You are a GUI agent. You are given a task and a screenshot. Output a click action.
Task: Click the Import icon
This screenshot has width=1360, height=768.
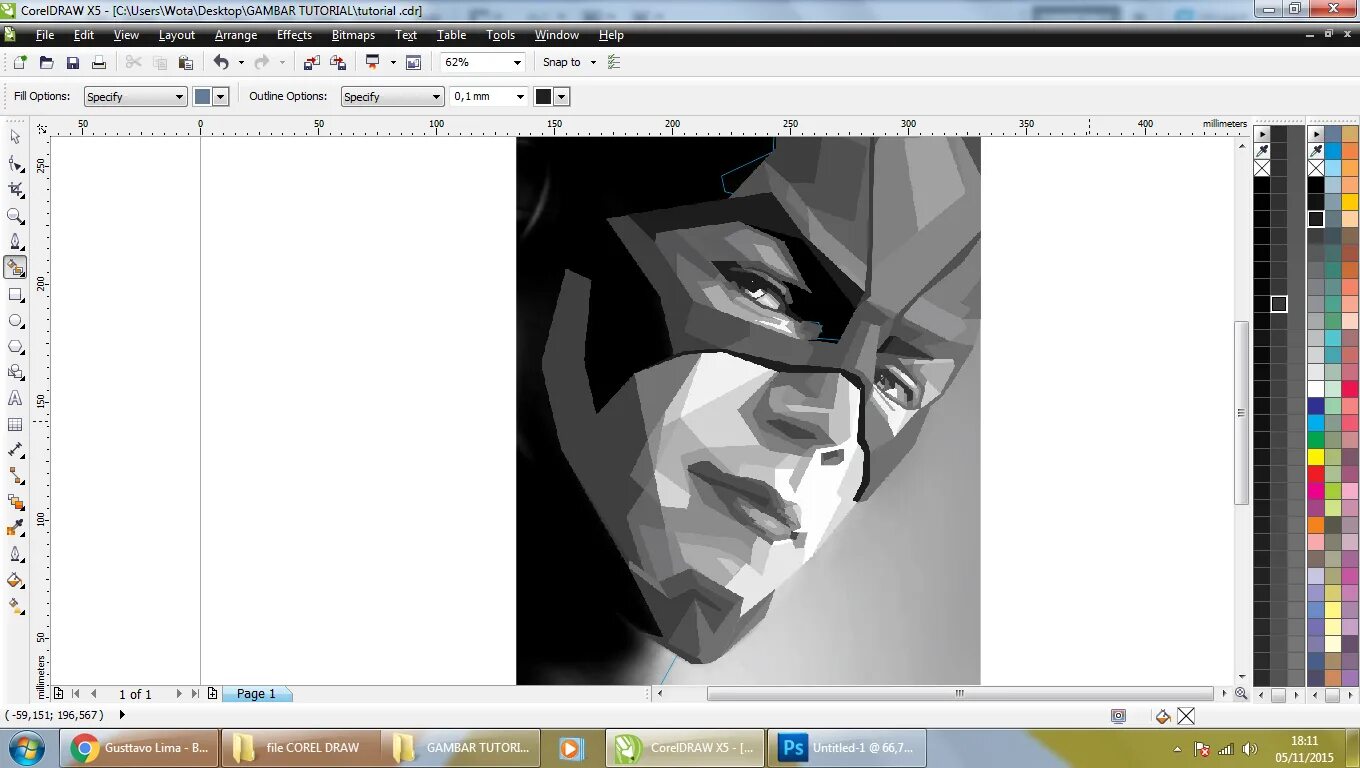(x=311, y=62)
